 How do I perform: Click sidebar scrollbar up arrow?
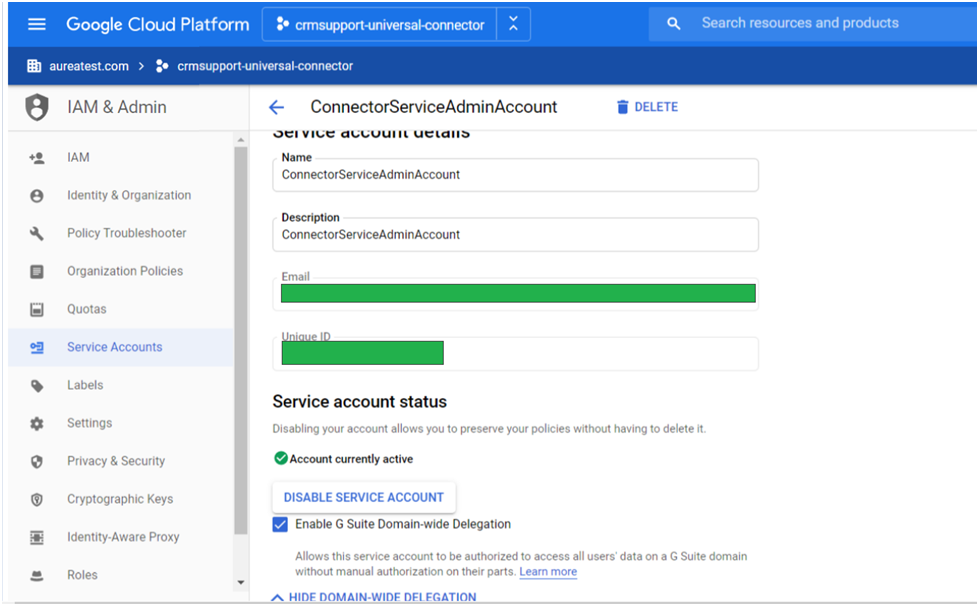tap(240, 140)
